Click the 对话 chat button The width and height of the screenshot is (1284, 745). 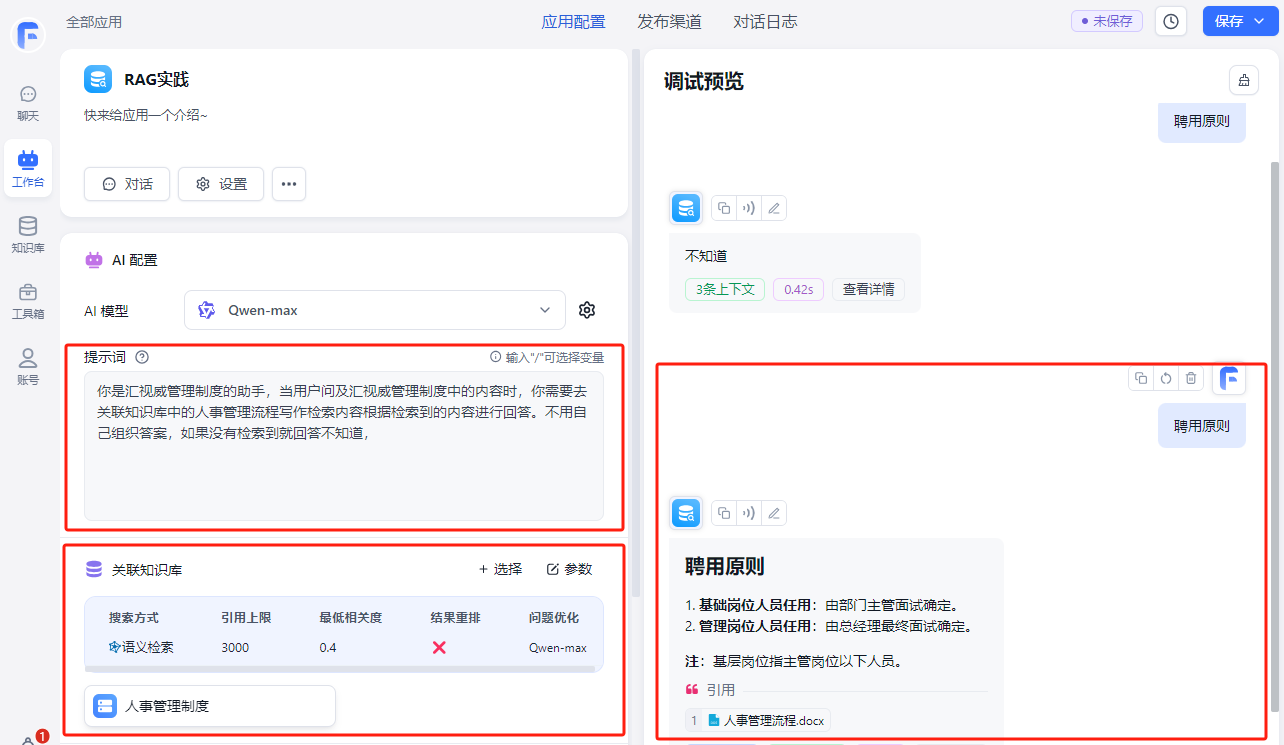click(127, 184)
